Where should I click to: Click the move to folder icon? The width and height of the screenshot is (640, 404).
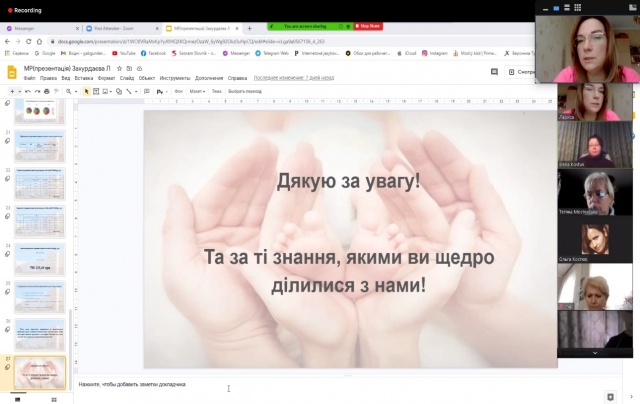tap(129, 69)
